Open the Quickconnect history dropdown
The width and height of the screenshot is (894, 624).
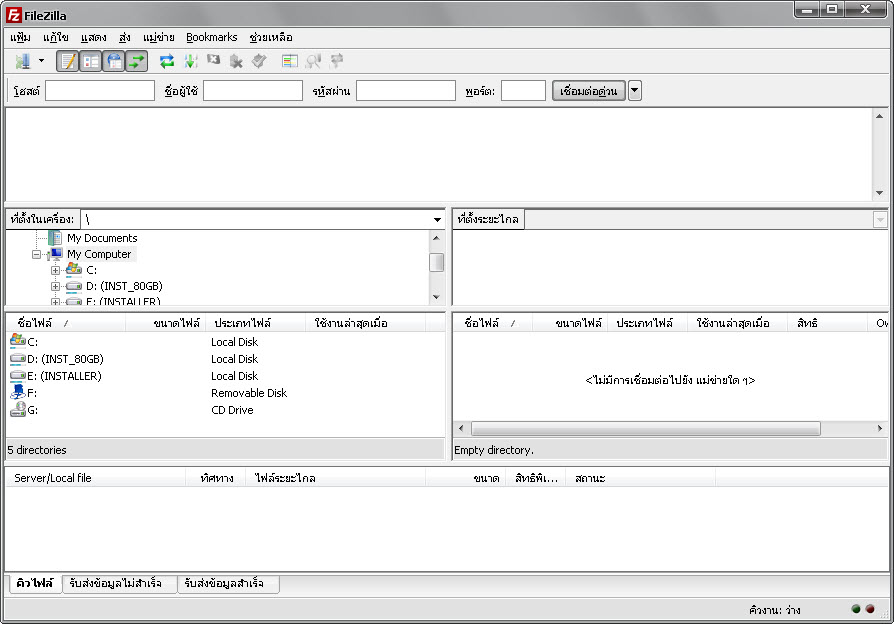pyautogui.click(x=635, y=91)
